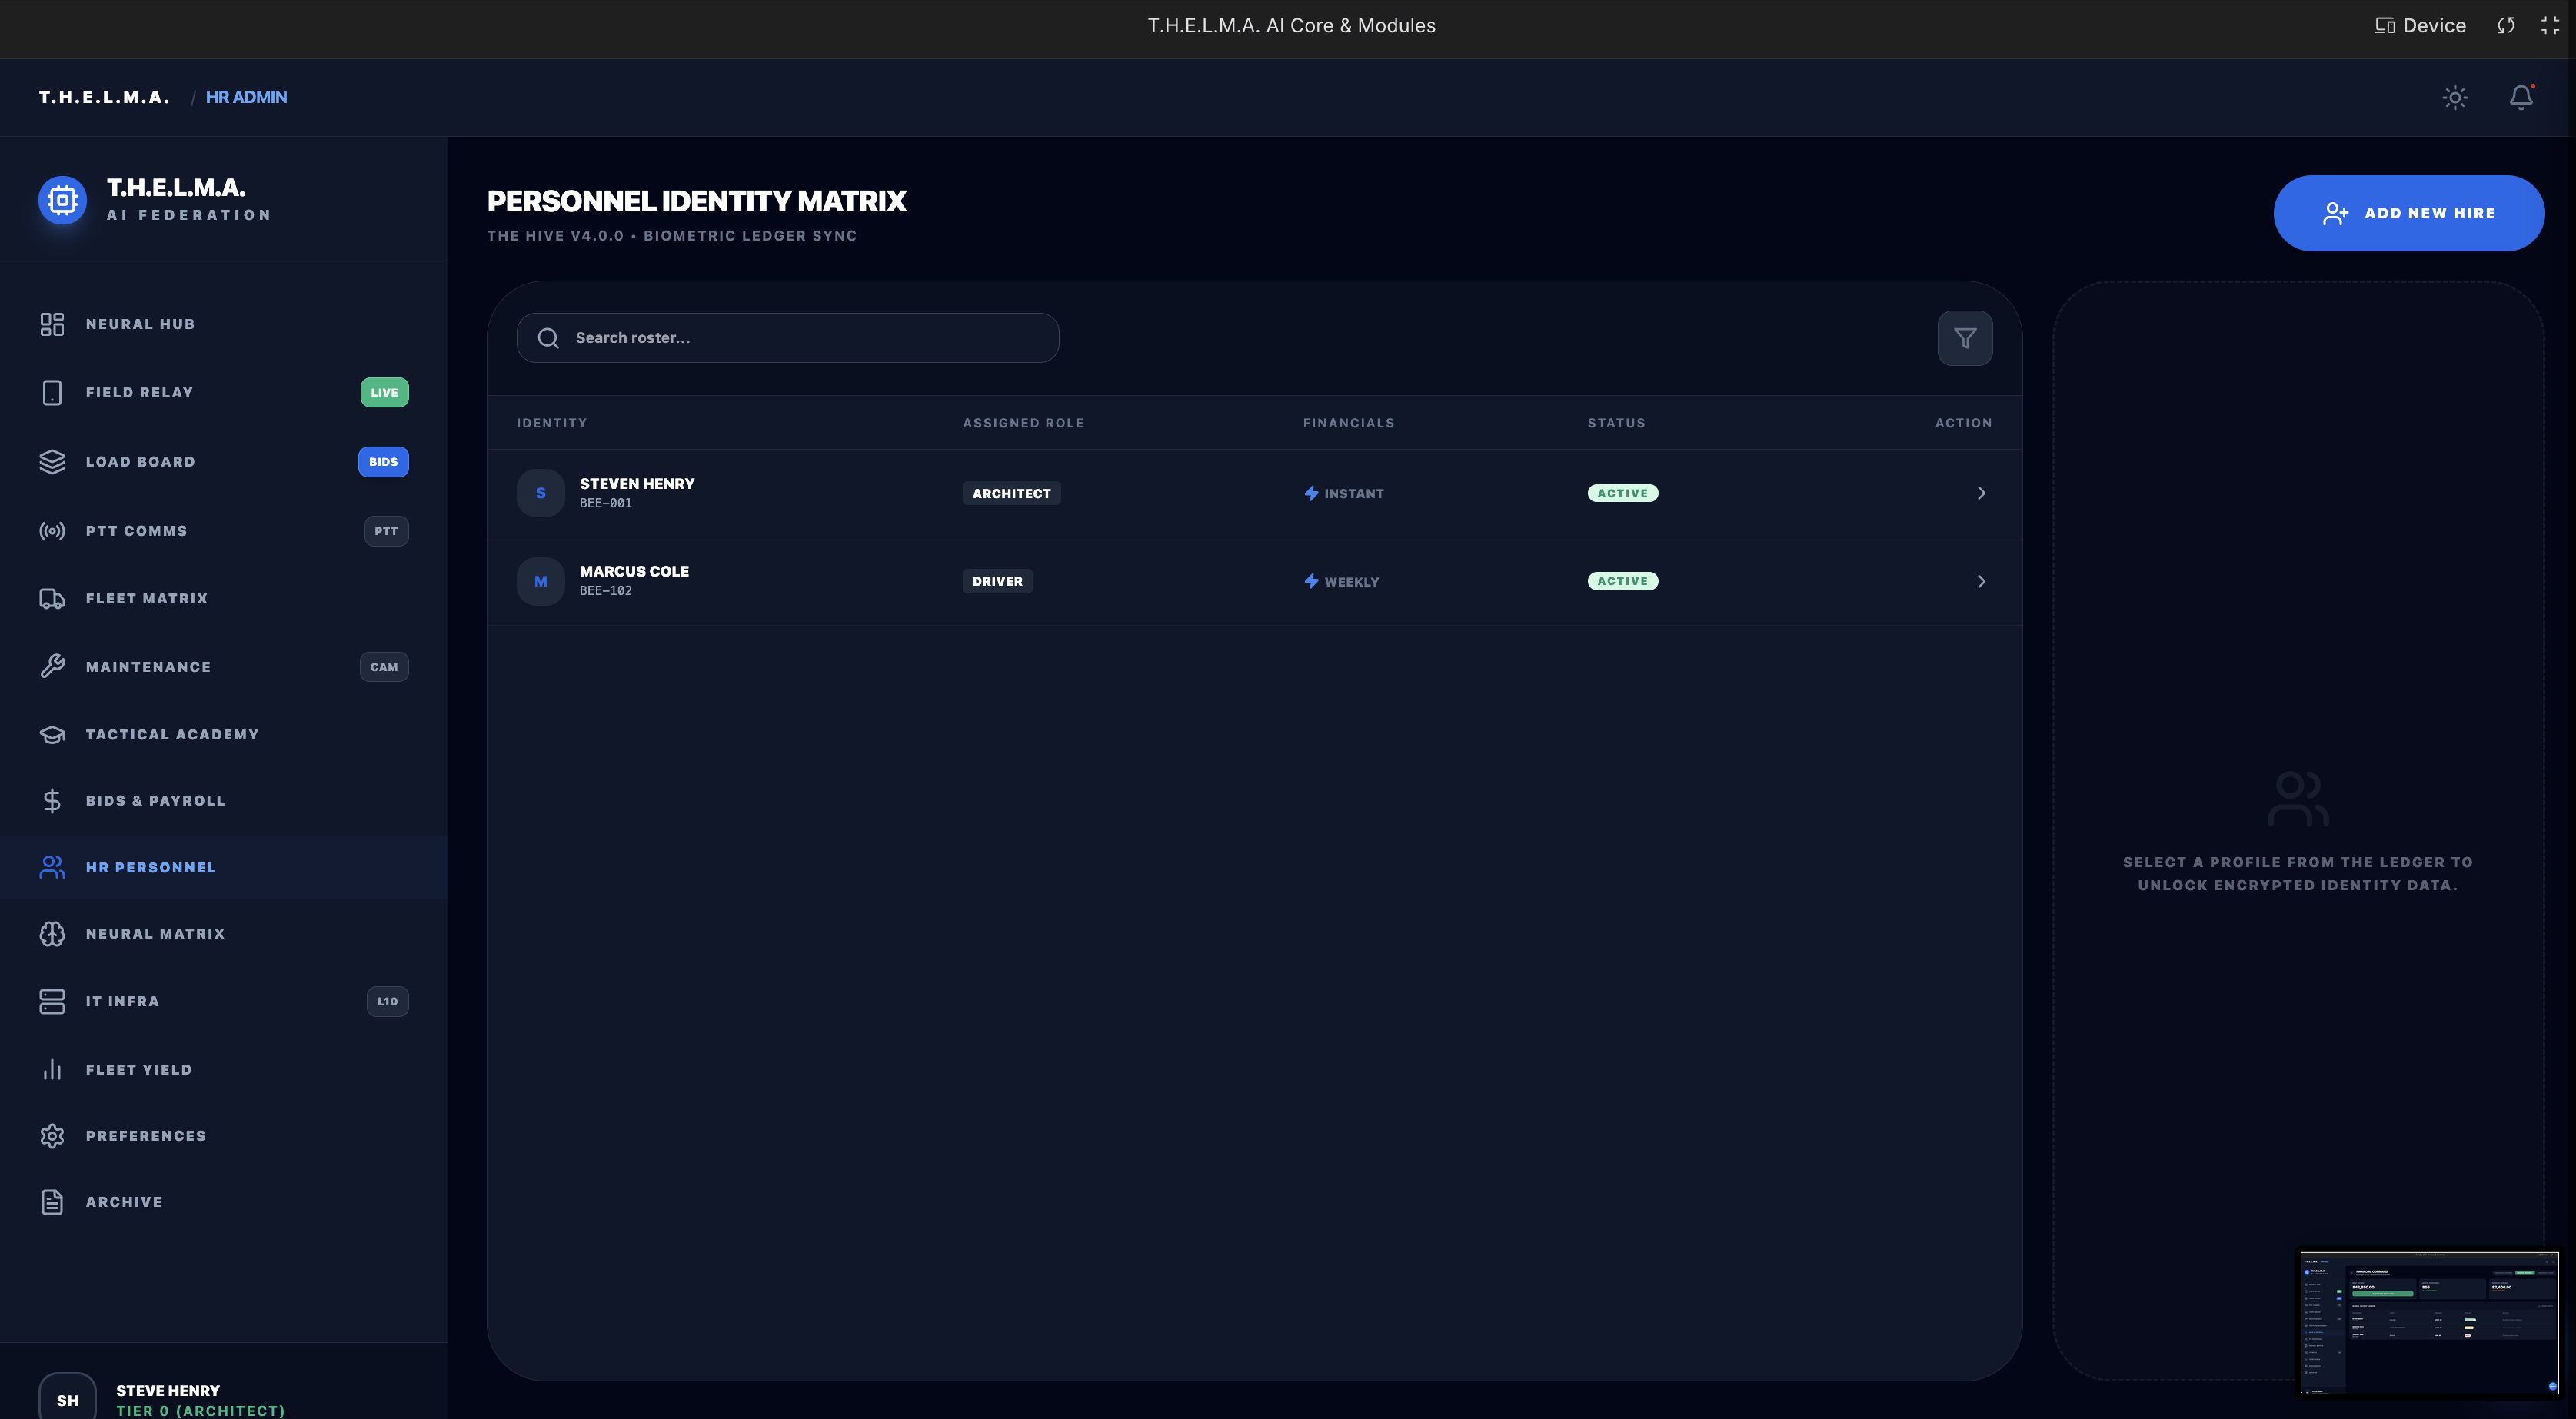
Task: Click the Fleet Matrix truck icon
Action: point(52,598)
